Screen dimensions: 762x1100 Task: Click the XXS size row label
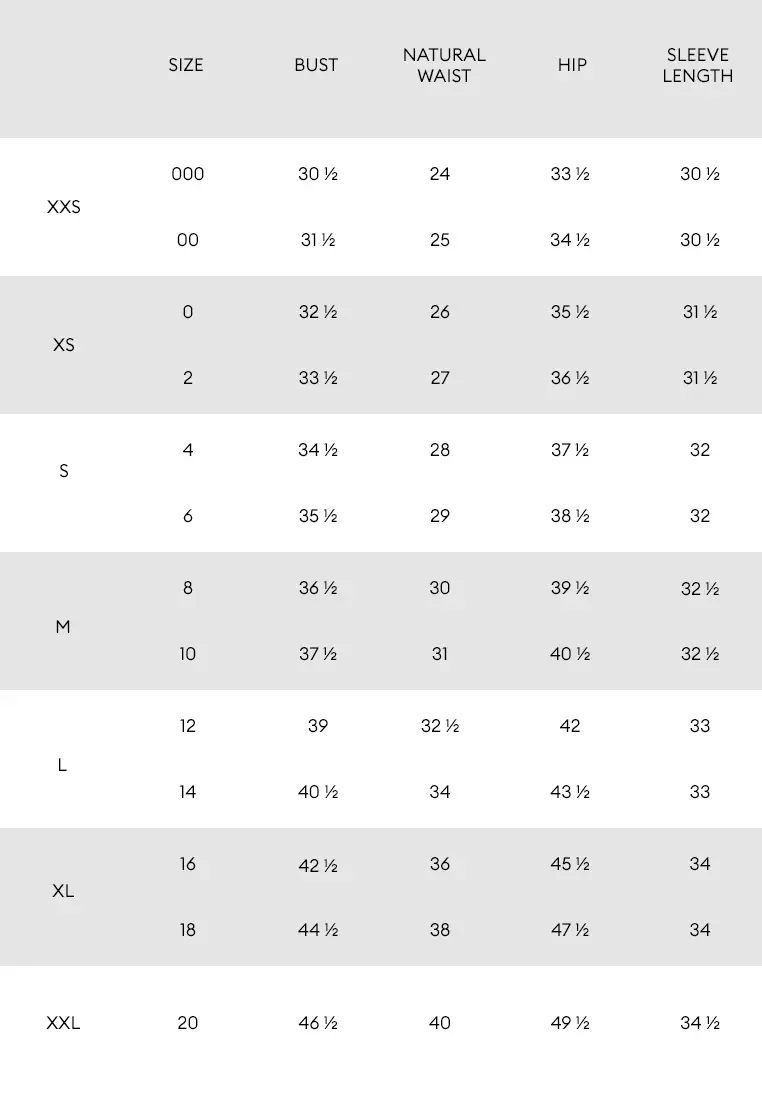click(64, 208)
